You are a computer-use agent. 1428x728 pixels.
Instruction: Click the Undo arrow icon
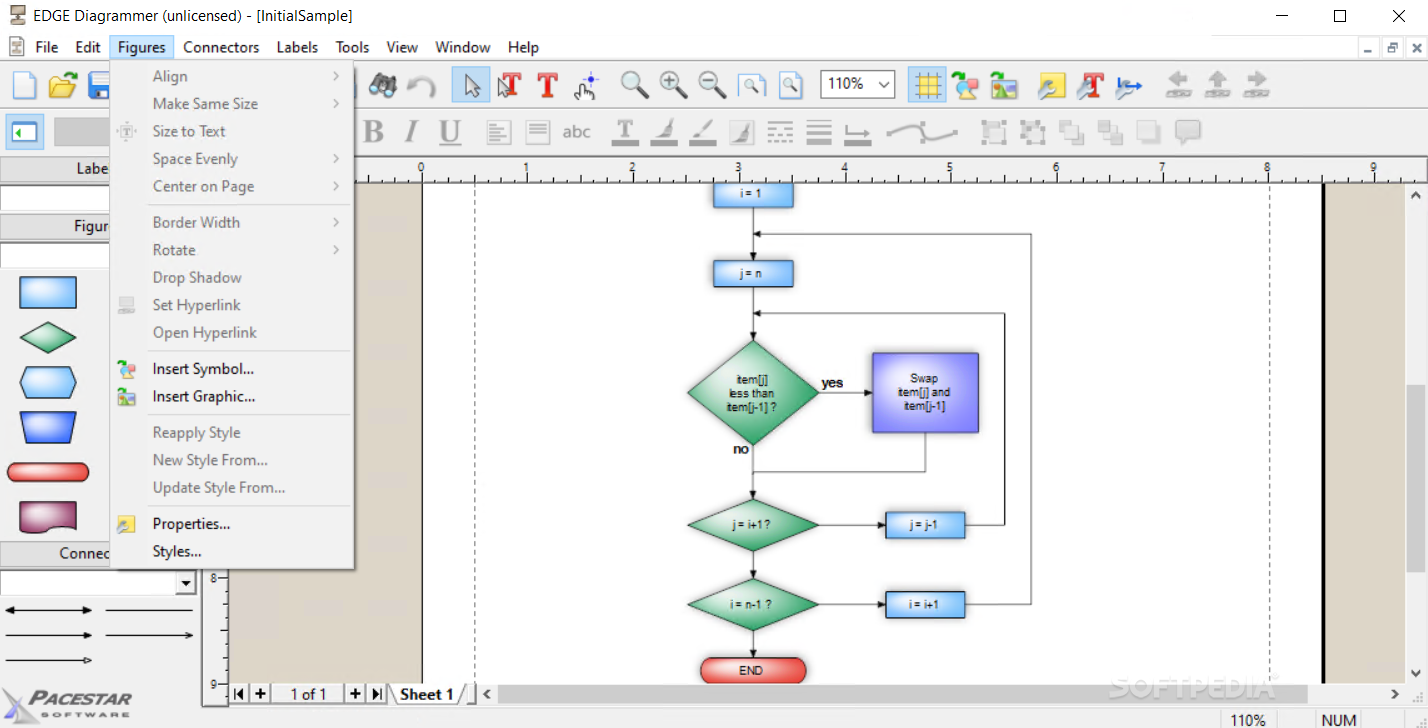click(421, 86)
